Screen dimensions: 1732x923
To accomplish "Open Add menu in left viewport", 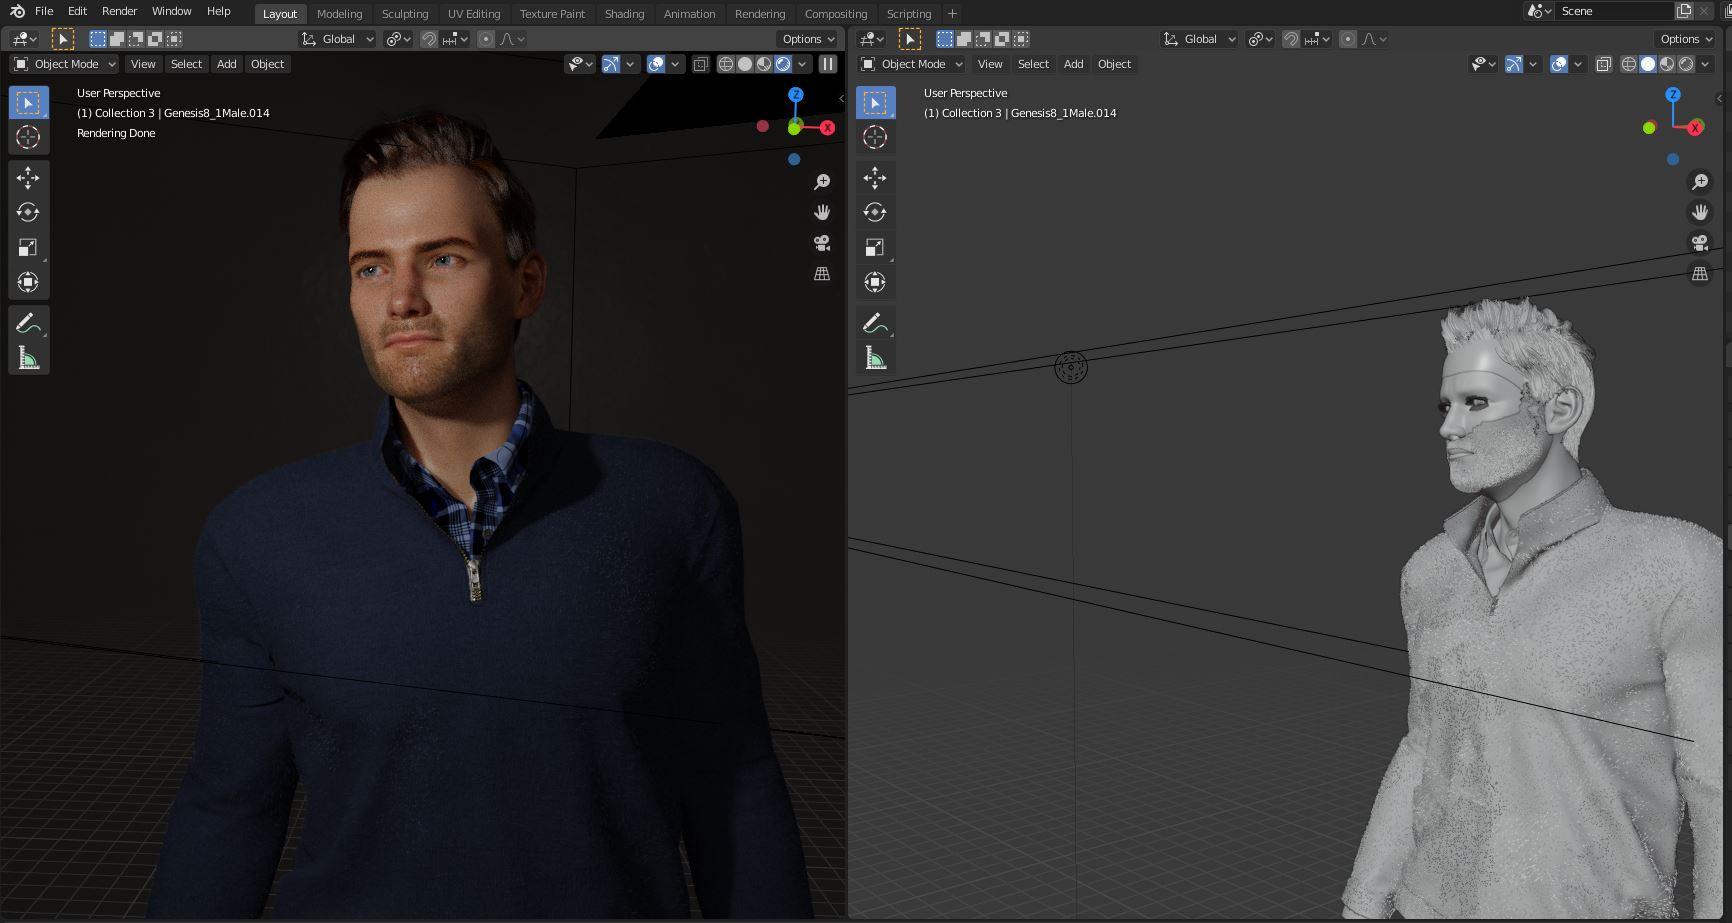I will click(x=227, y=64).
